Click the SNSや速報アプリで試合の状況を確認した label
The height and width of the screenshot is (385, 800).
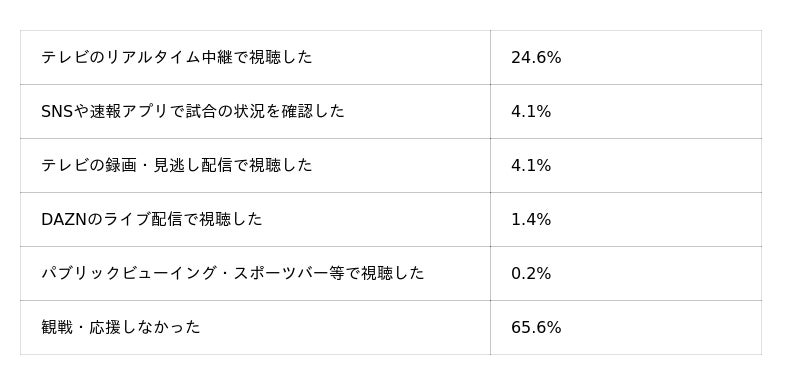193,111
